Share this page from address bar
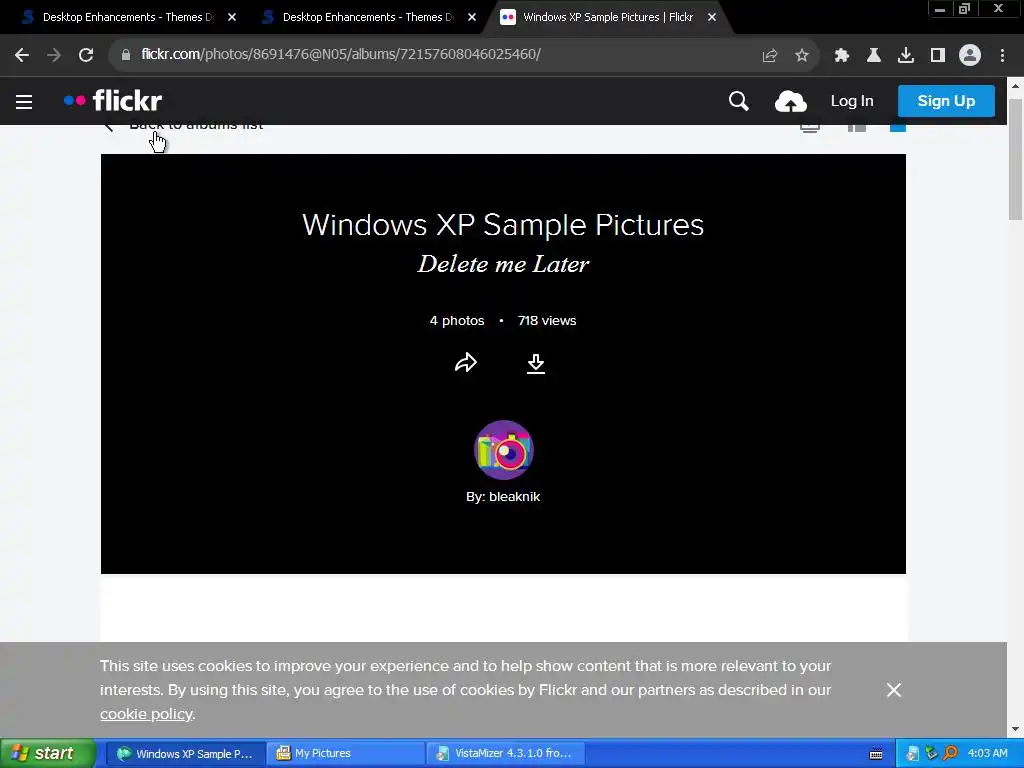 click(770, 56)
